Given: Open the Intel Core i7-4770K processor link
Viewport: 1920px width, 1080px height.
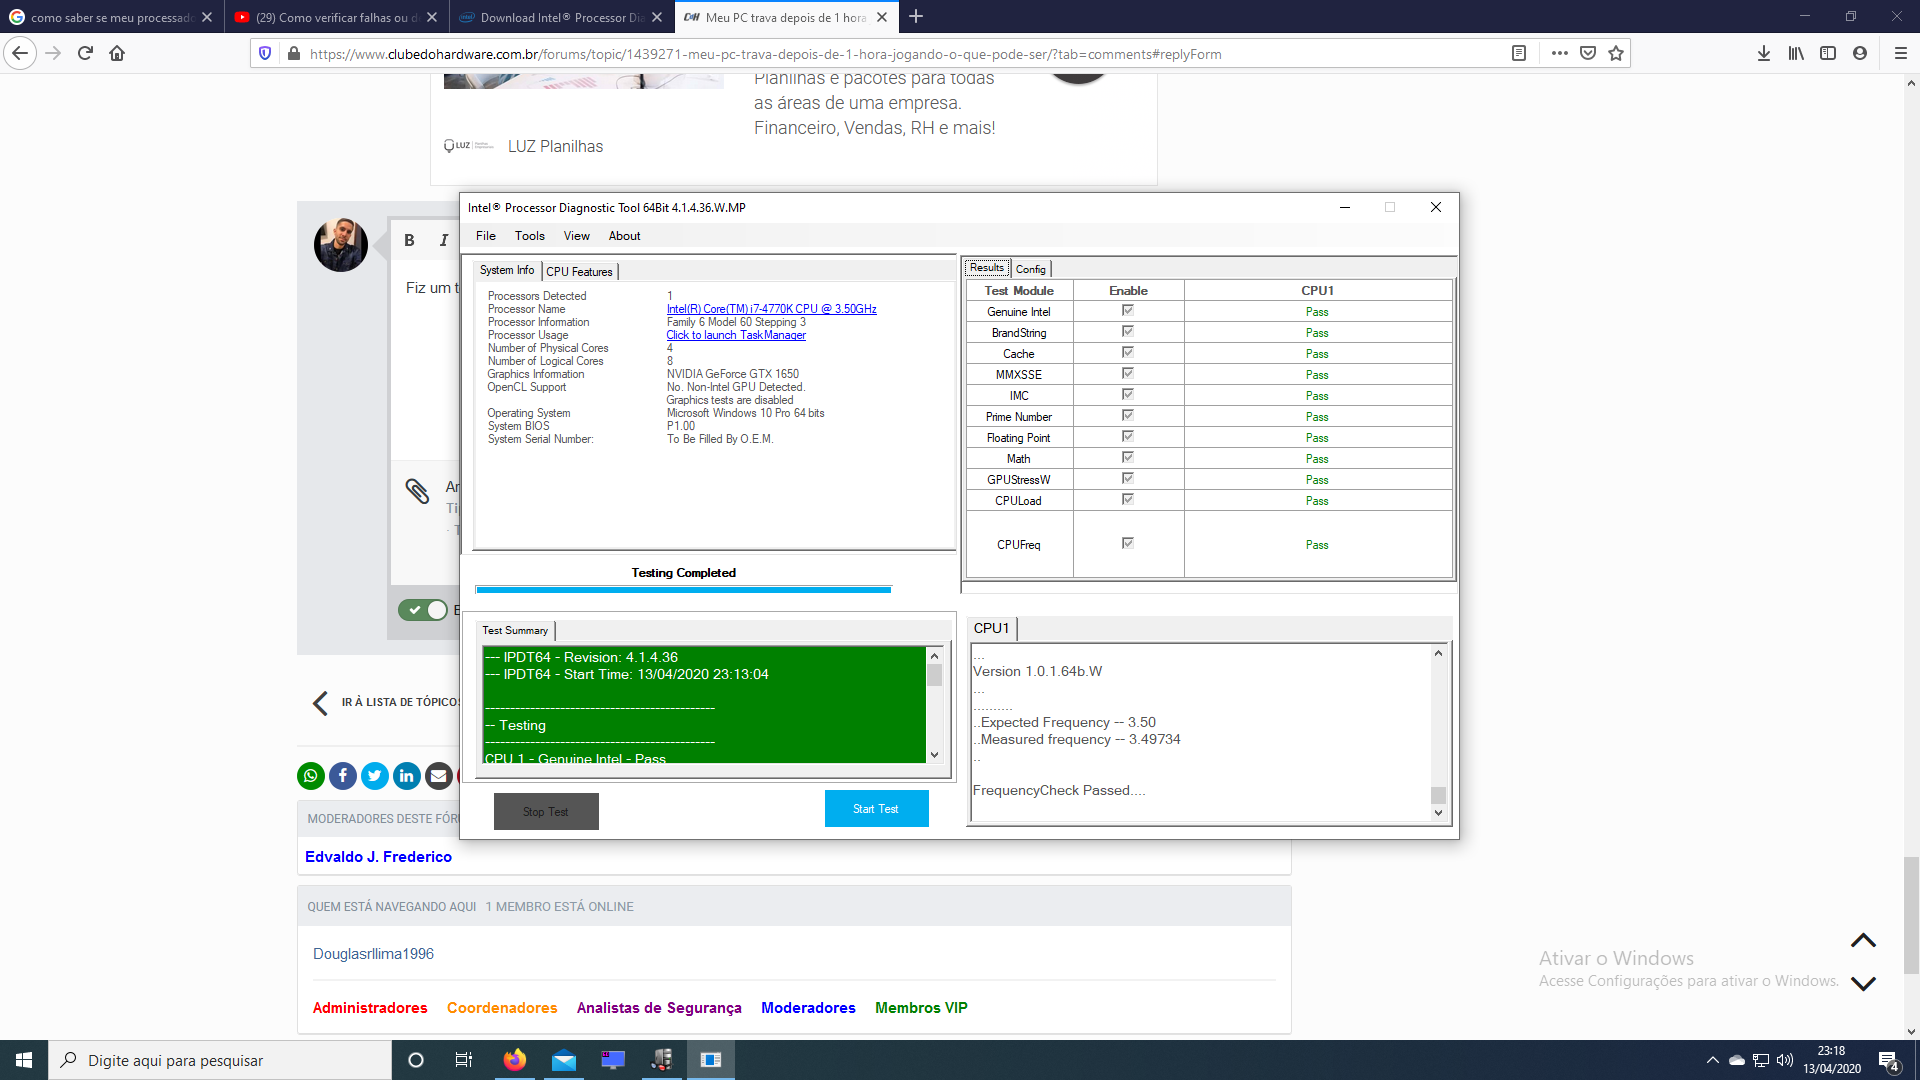Looking at the screenshot, I should (772, 309).
